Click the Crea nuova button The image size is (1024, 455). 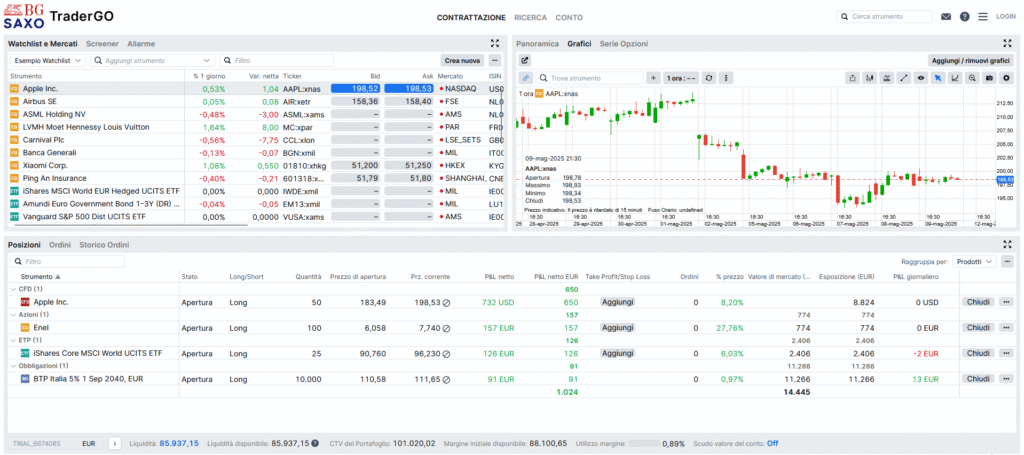pyautogui.click(x=462, y=61)
